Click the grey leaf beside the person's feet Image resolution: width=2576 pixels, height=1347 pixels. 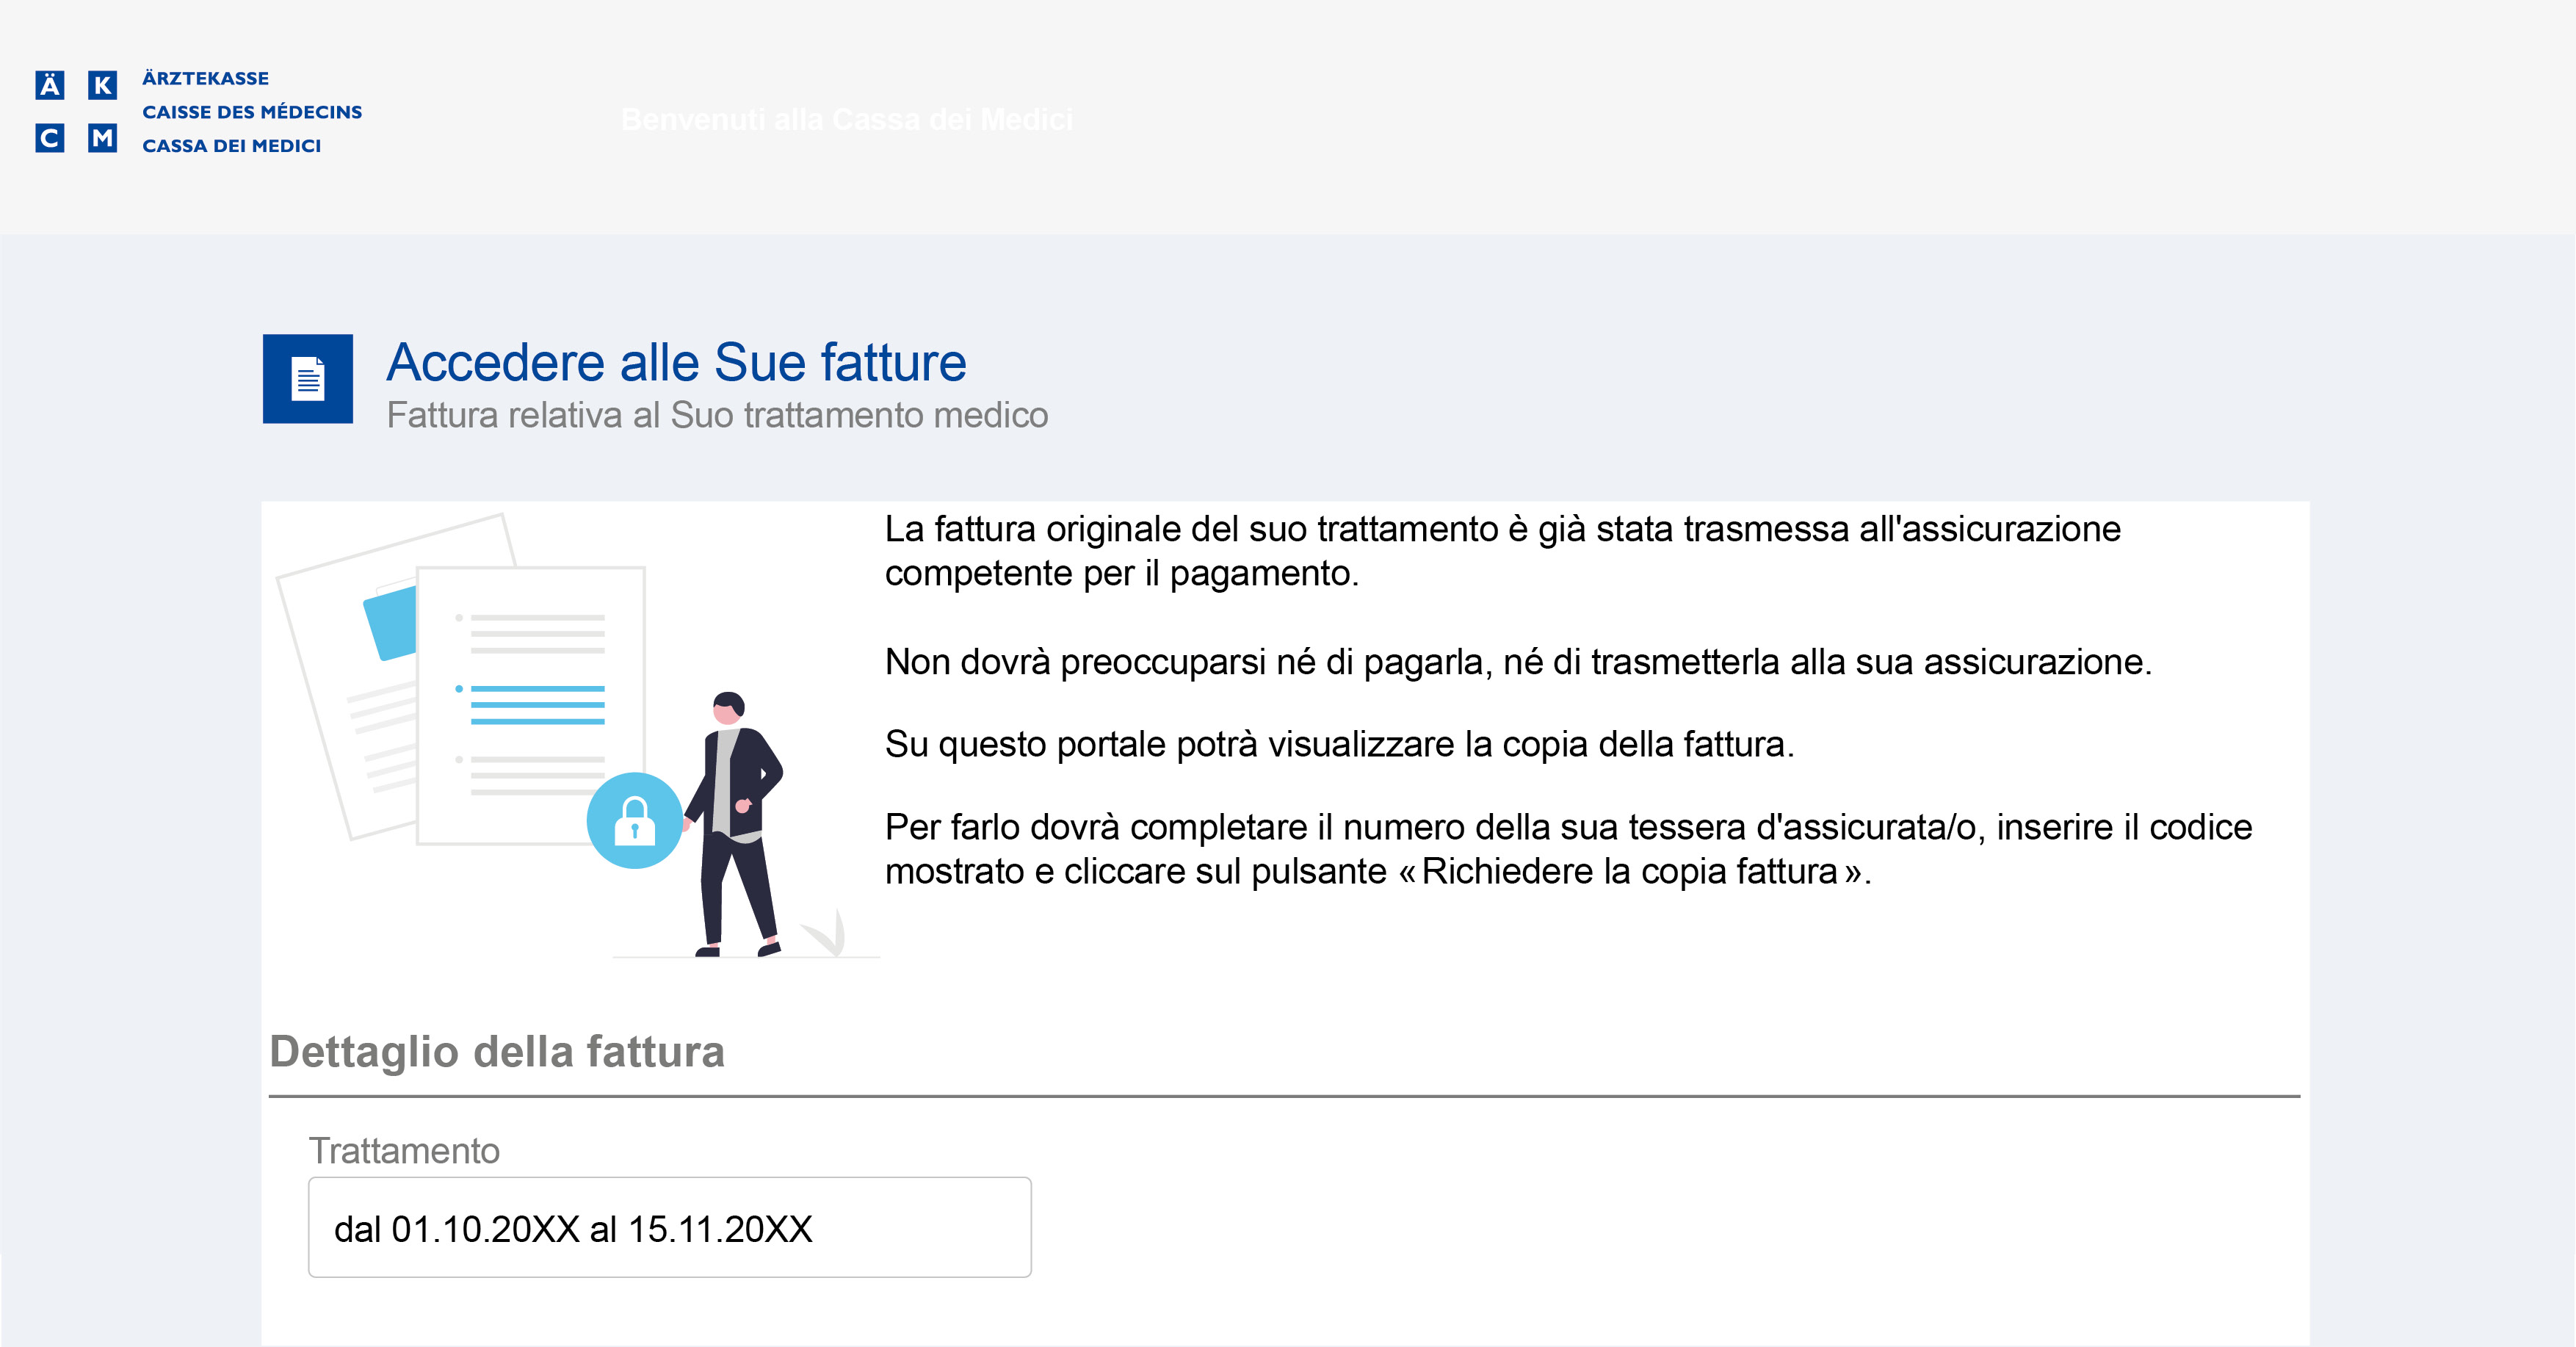coord(826,933)
